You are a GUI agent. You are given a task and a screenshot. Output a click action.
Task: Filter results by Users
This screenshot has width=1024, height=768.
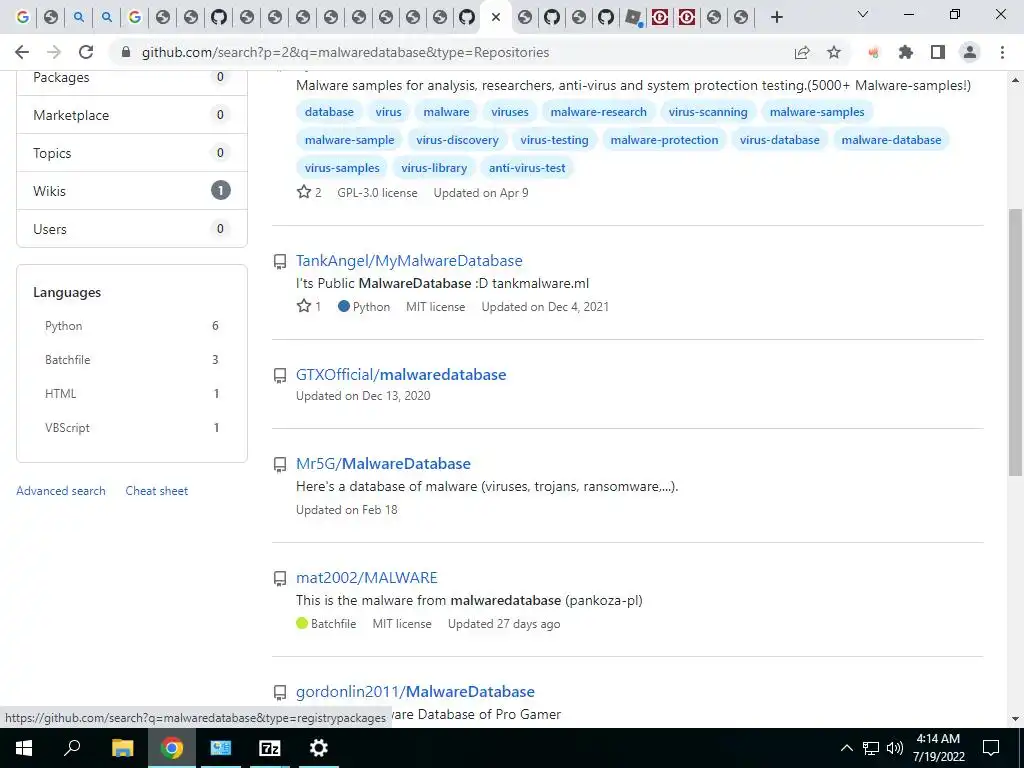coord(132,229)
